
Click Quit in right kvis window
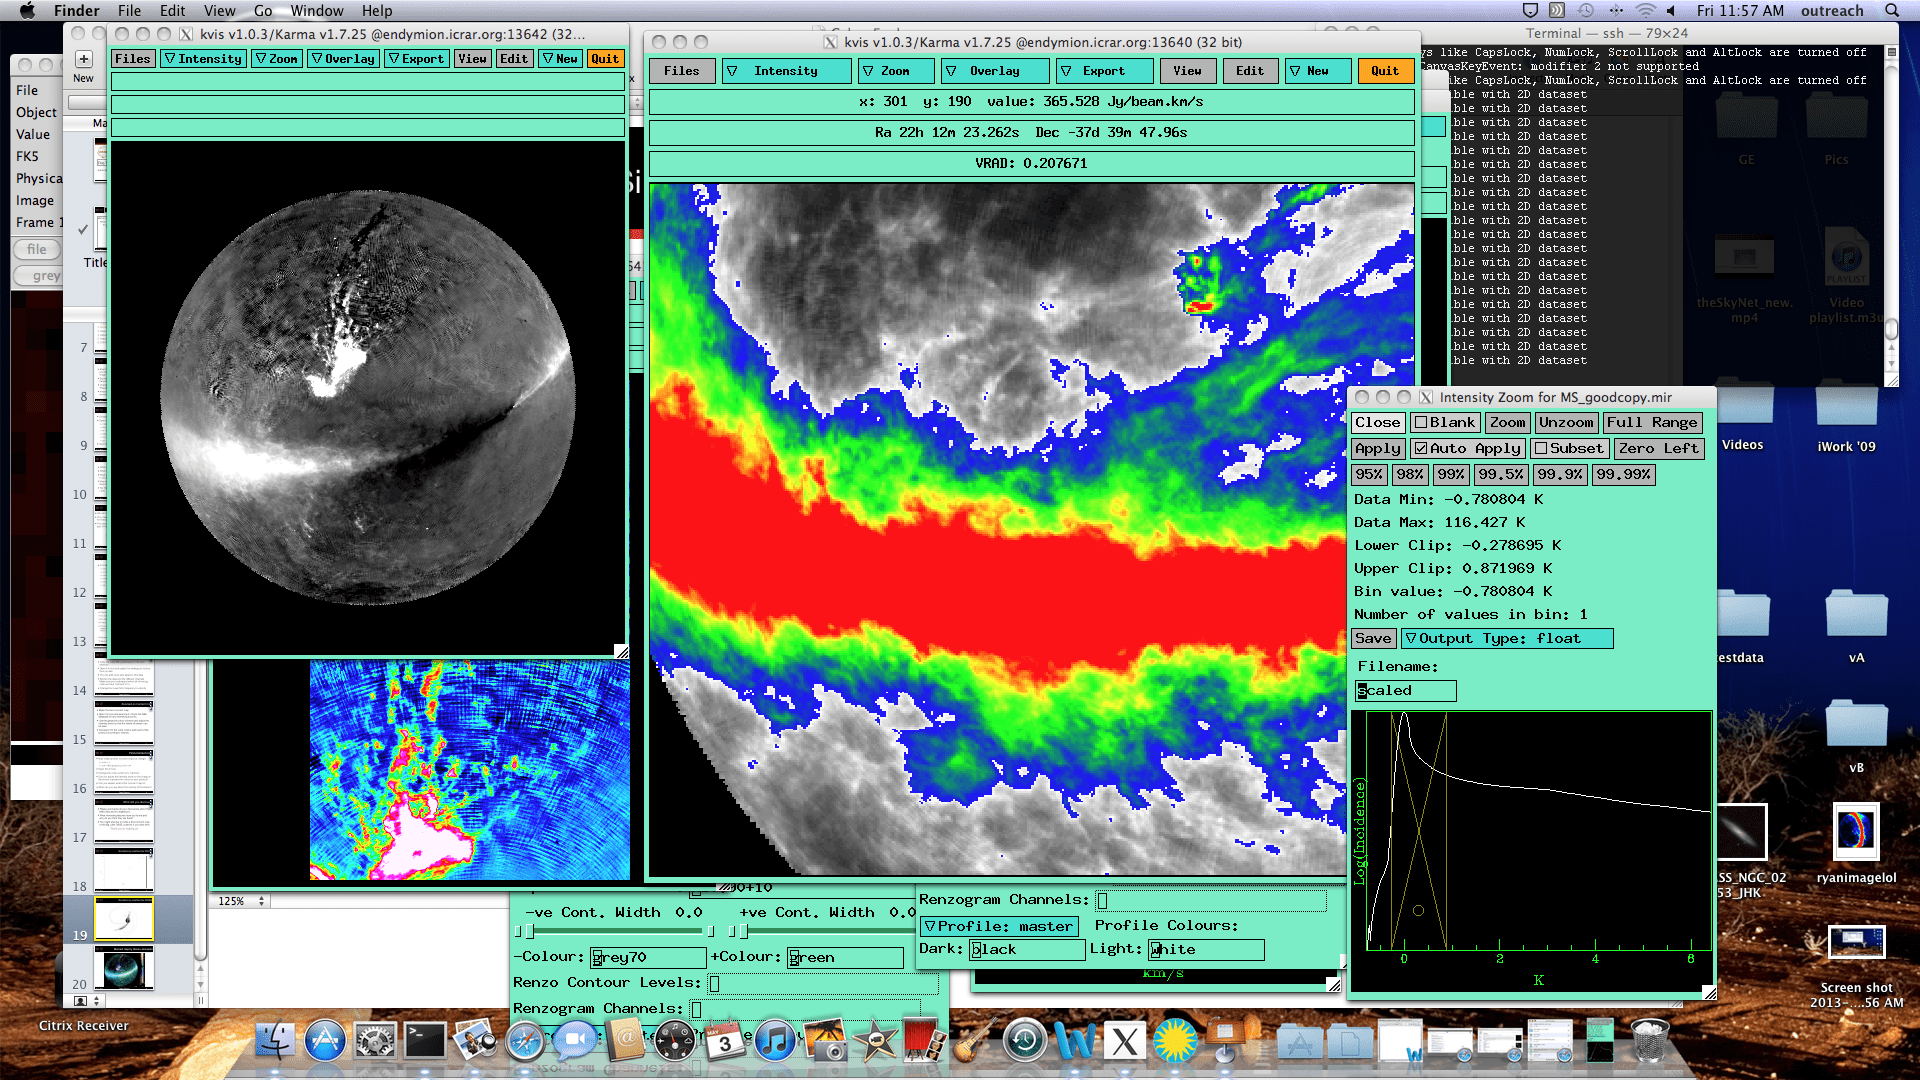1385,71
